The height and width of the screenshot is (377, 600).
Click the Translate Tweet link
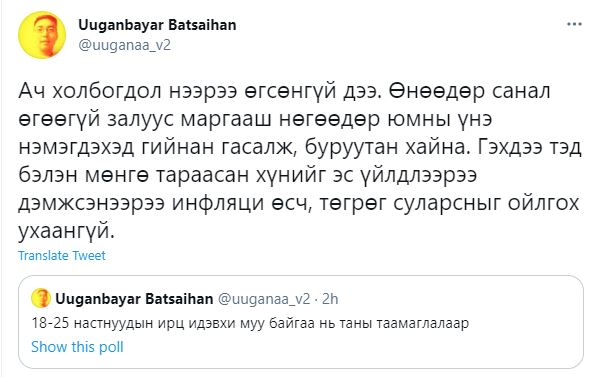[x=62, y=256]
